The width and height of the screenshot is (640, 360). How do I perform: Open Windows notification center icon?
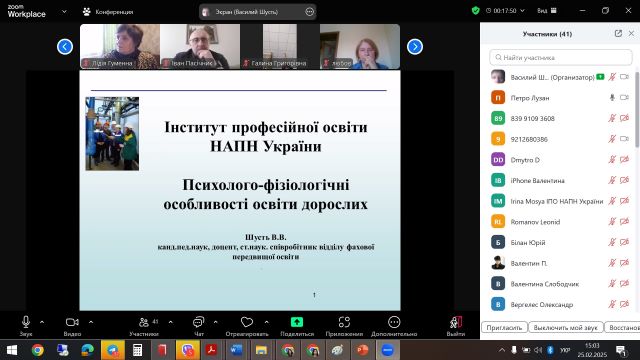[622, 350]
